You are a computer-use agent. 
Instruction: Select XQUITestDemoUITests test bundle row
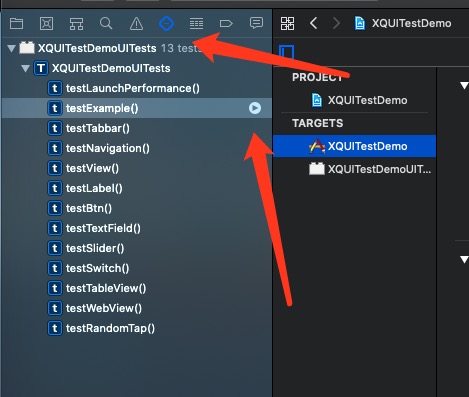pyautogui.click(x=137, y=48)
